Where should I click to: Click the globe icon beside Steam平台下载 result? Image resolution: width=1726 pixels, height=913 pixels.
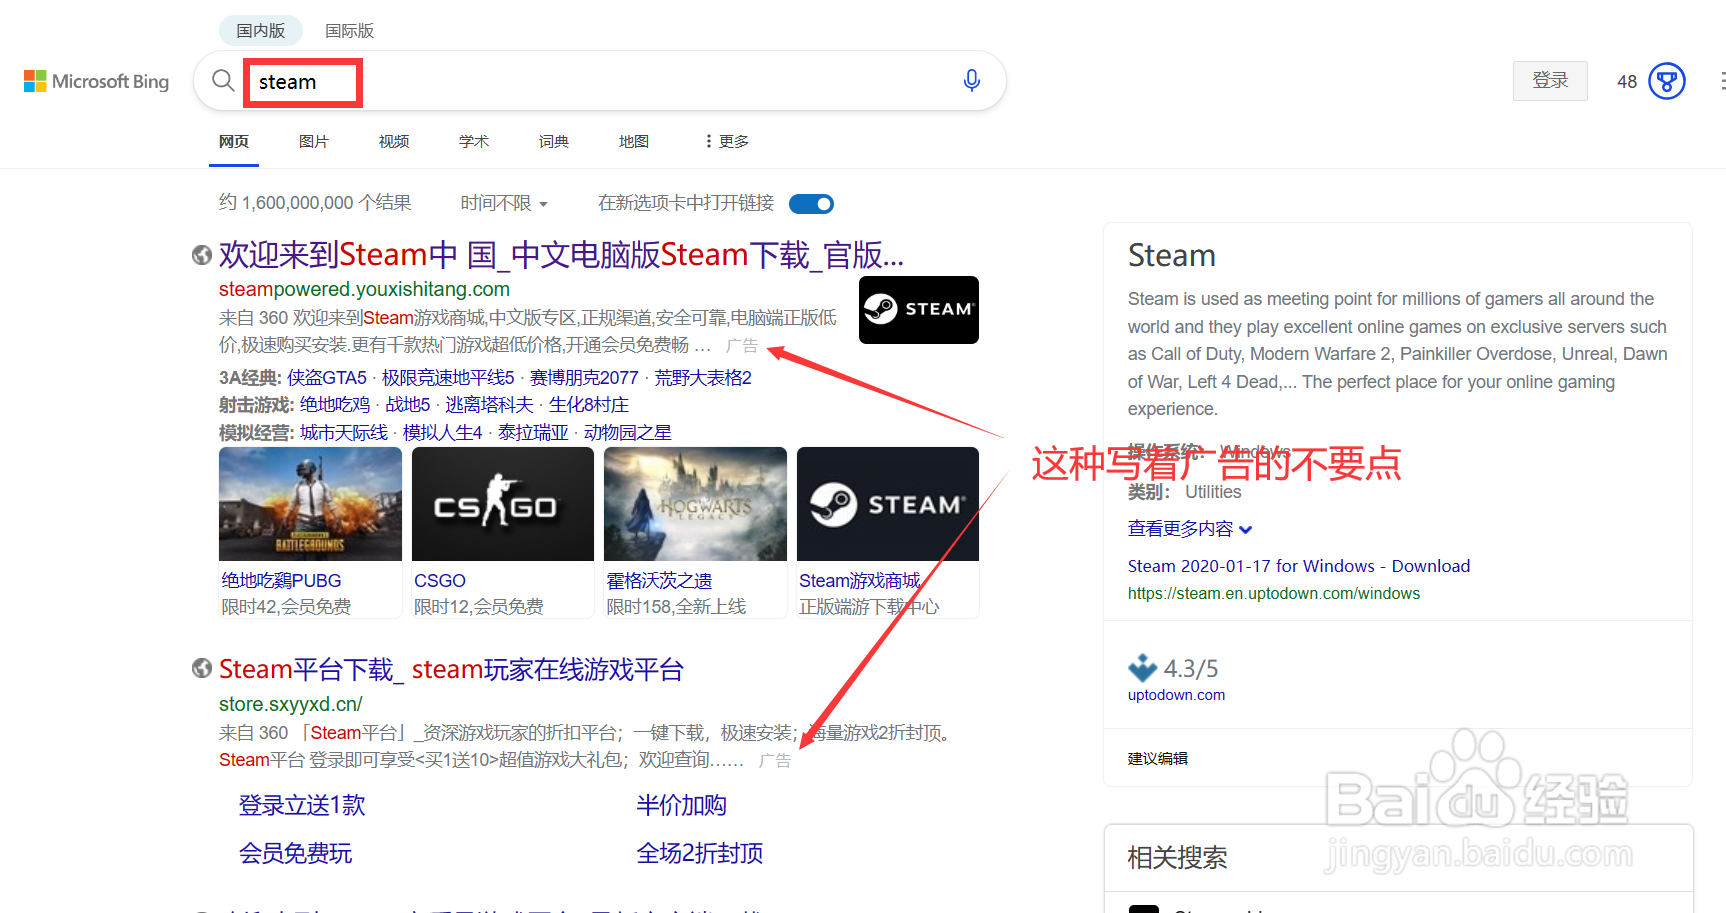pos(201,668)
